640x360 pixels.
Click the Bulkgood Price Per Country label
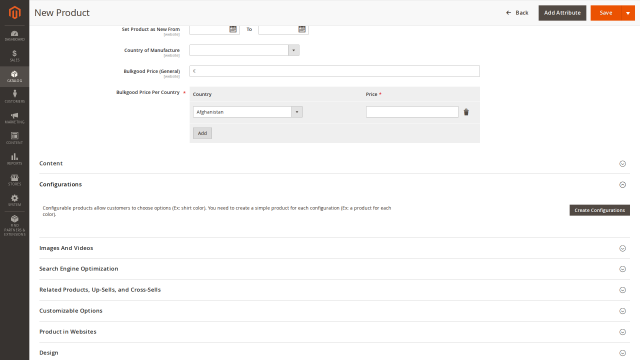click(x=148, y=92)
